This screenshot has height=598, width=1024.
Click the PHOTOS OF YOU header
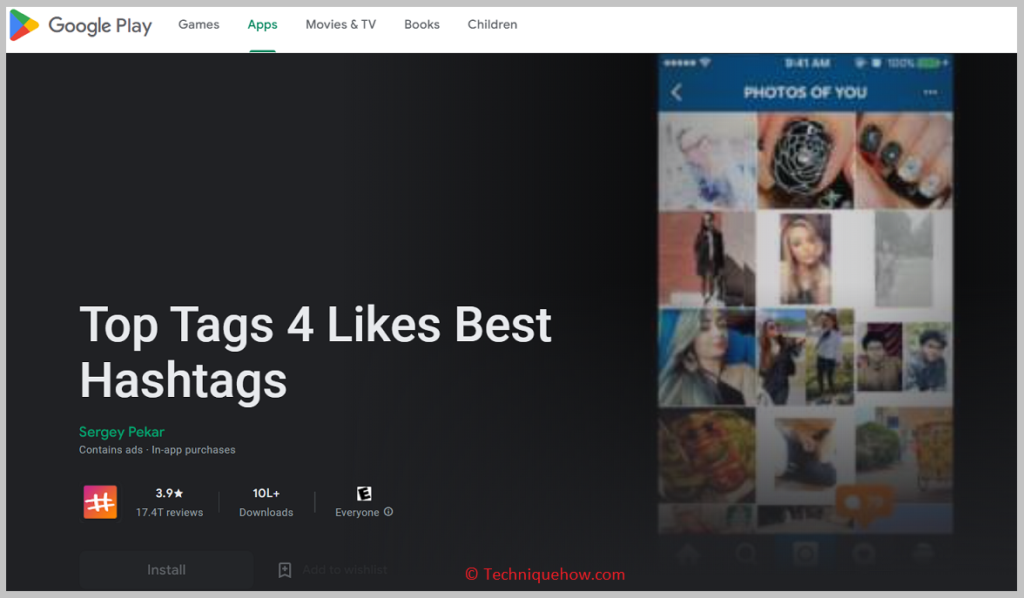[805, 93]
